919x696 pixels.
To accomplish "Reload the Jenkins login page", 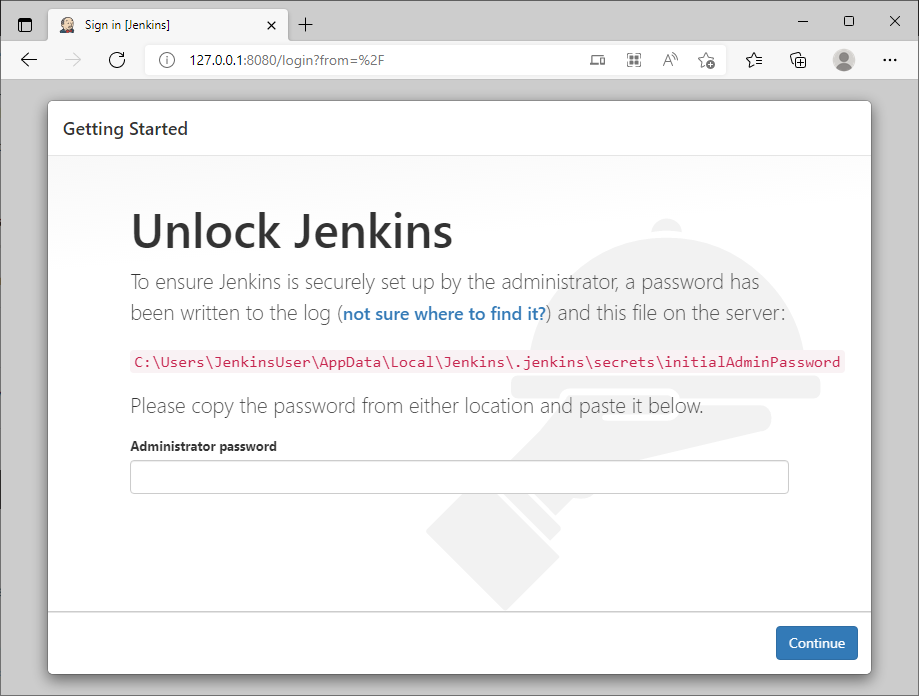I will (x=117, y=60).
